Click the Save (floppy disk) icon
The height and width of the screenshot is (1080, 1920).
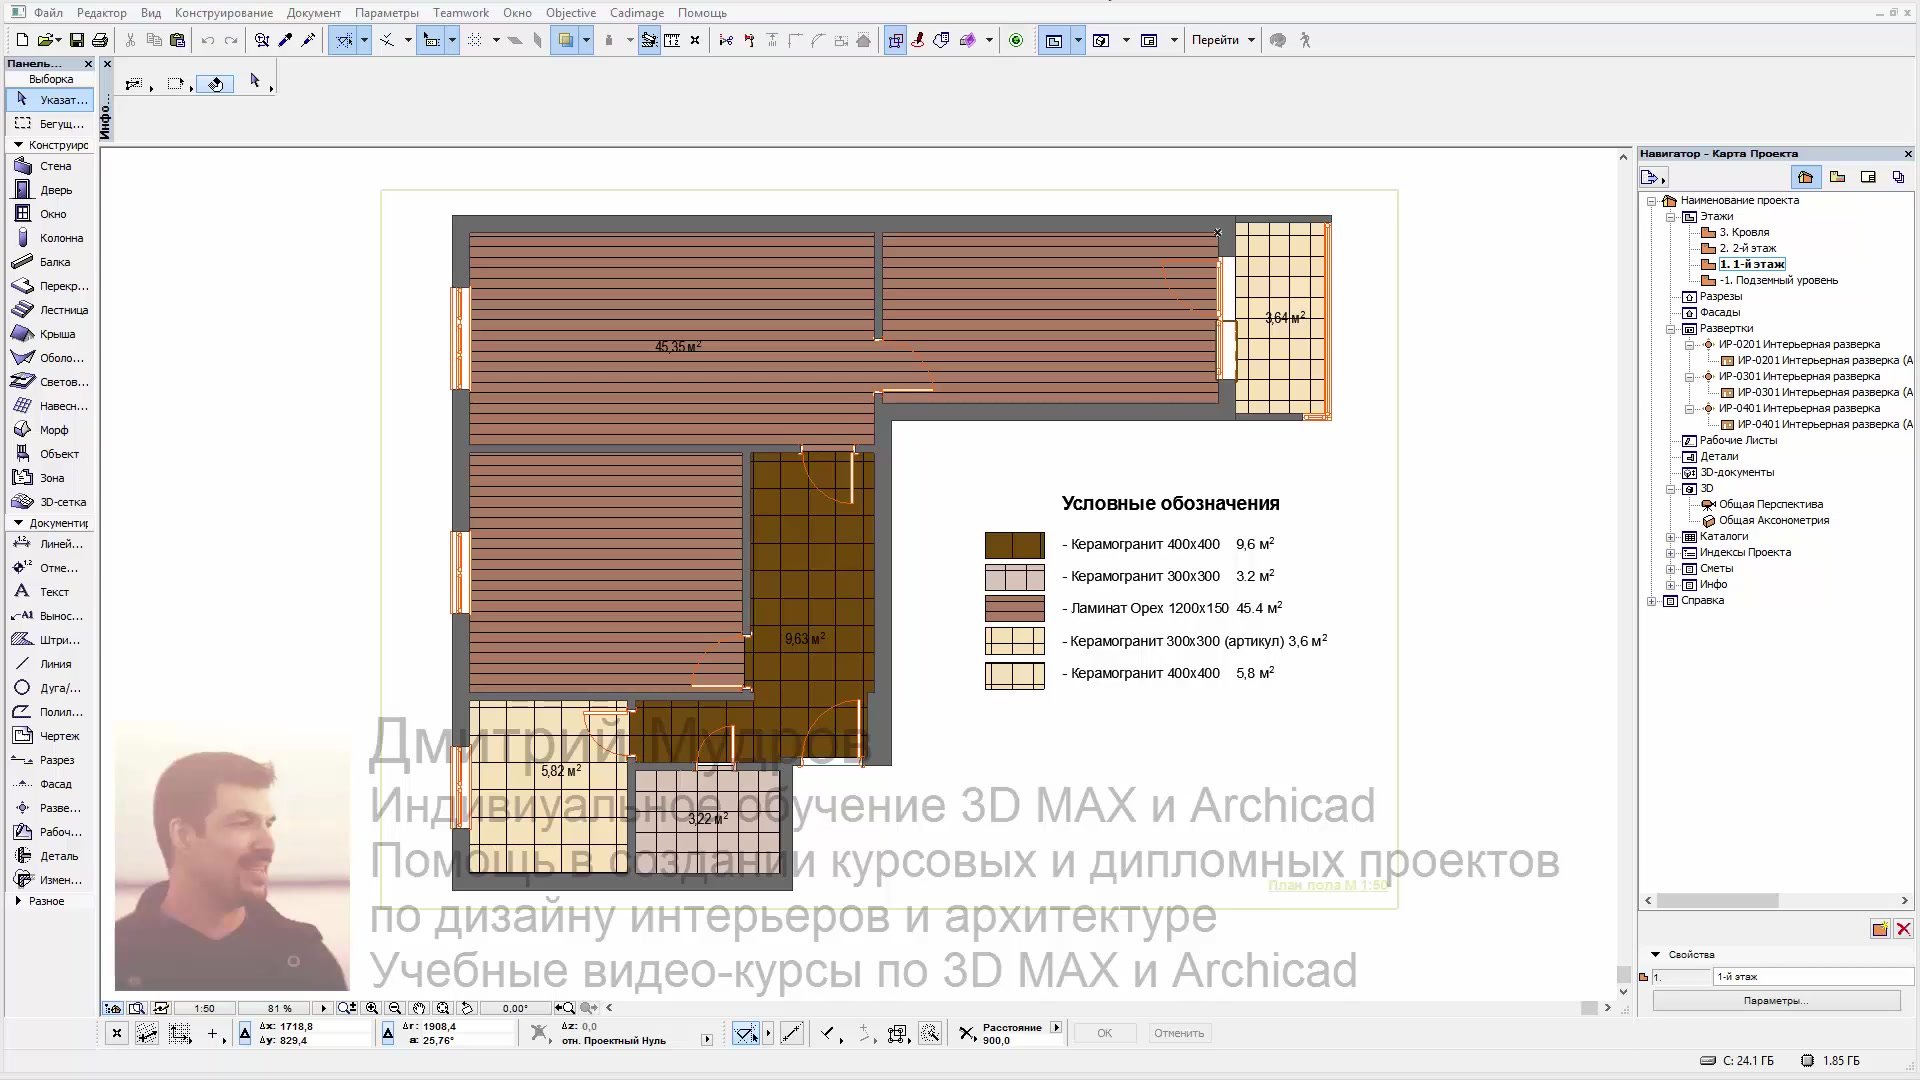pos(76,40)
